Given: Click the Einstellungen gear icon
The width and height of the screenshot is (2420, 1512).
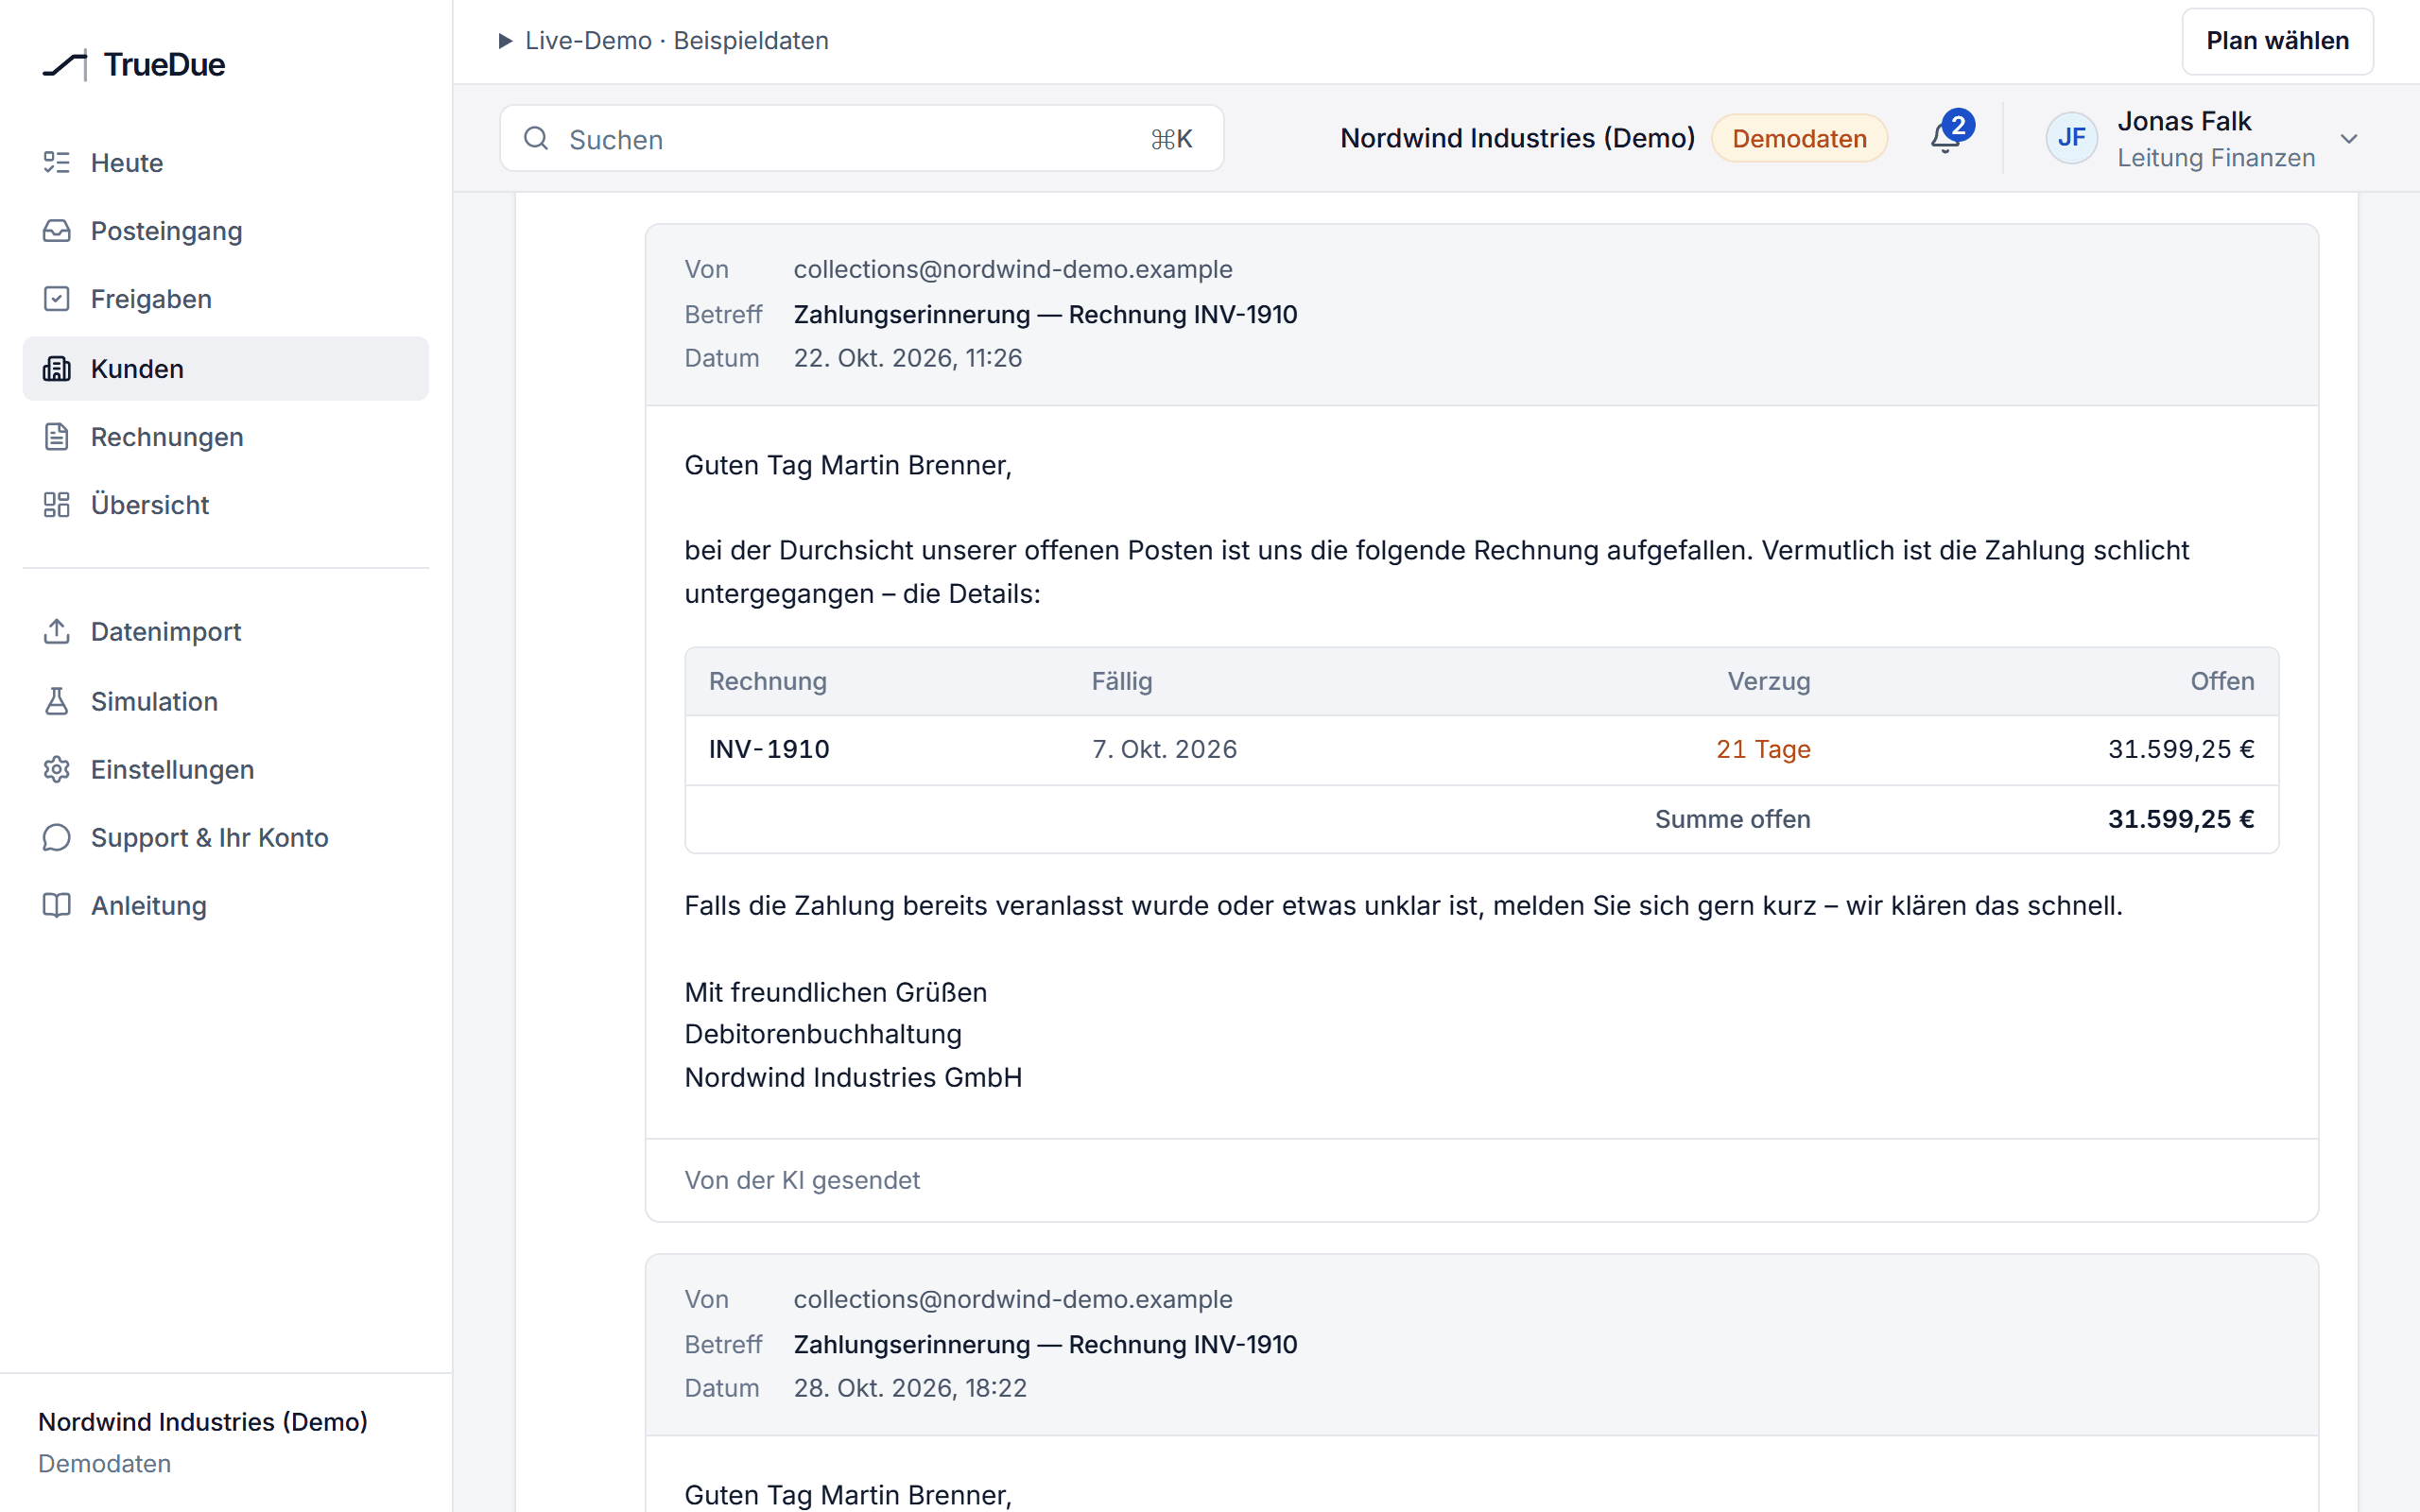Looking at the screenshot, I should click(57, 769).
